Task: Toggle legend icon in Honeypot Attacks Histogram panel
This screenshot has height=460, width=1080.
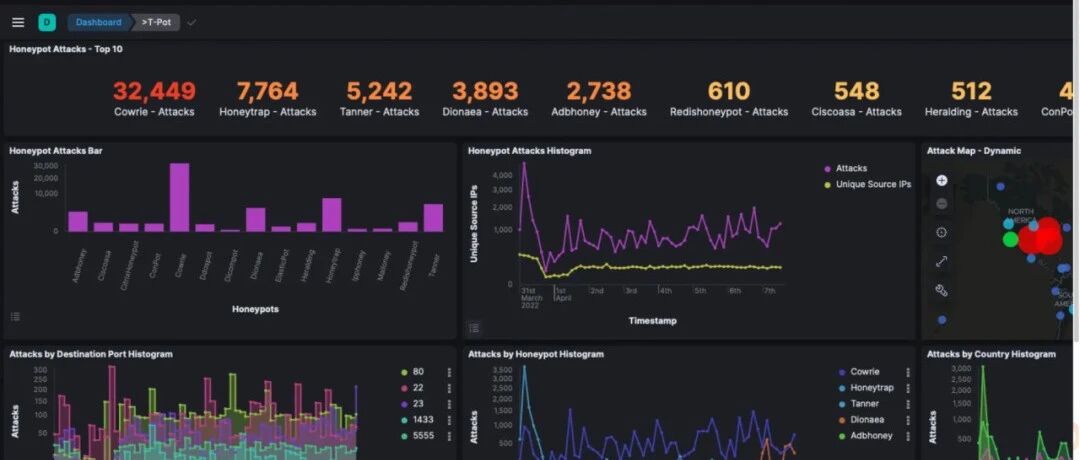Action: coord(474,328)
